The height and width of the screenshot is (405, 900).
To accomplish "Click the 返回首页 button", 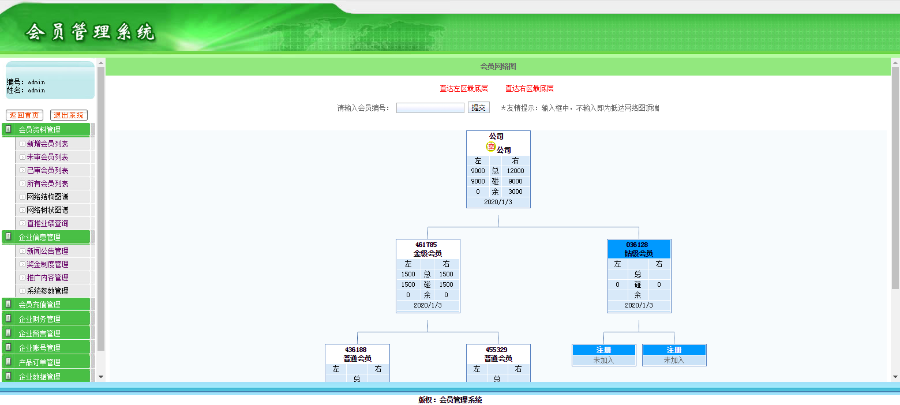I will click(x=25, y=115).
